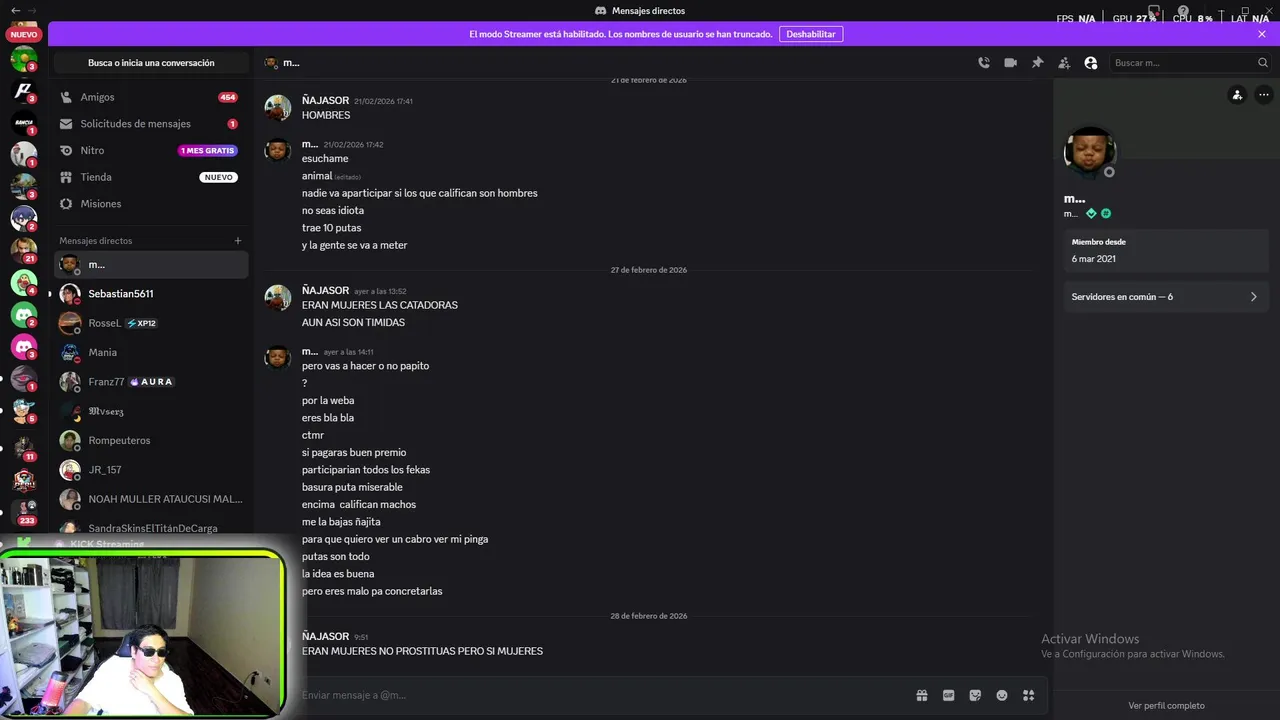The width and height of the screenshot is (1280, 720).
Task: Click the message input field
Action: tap(600, 695)
